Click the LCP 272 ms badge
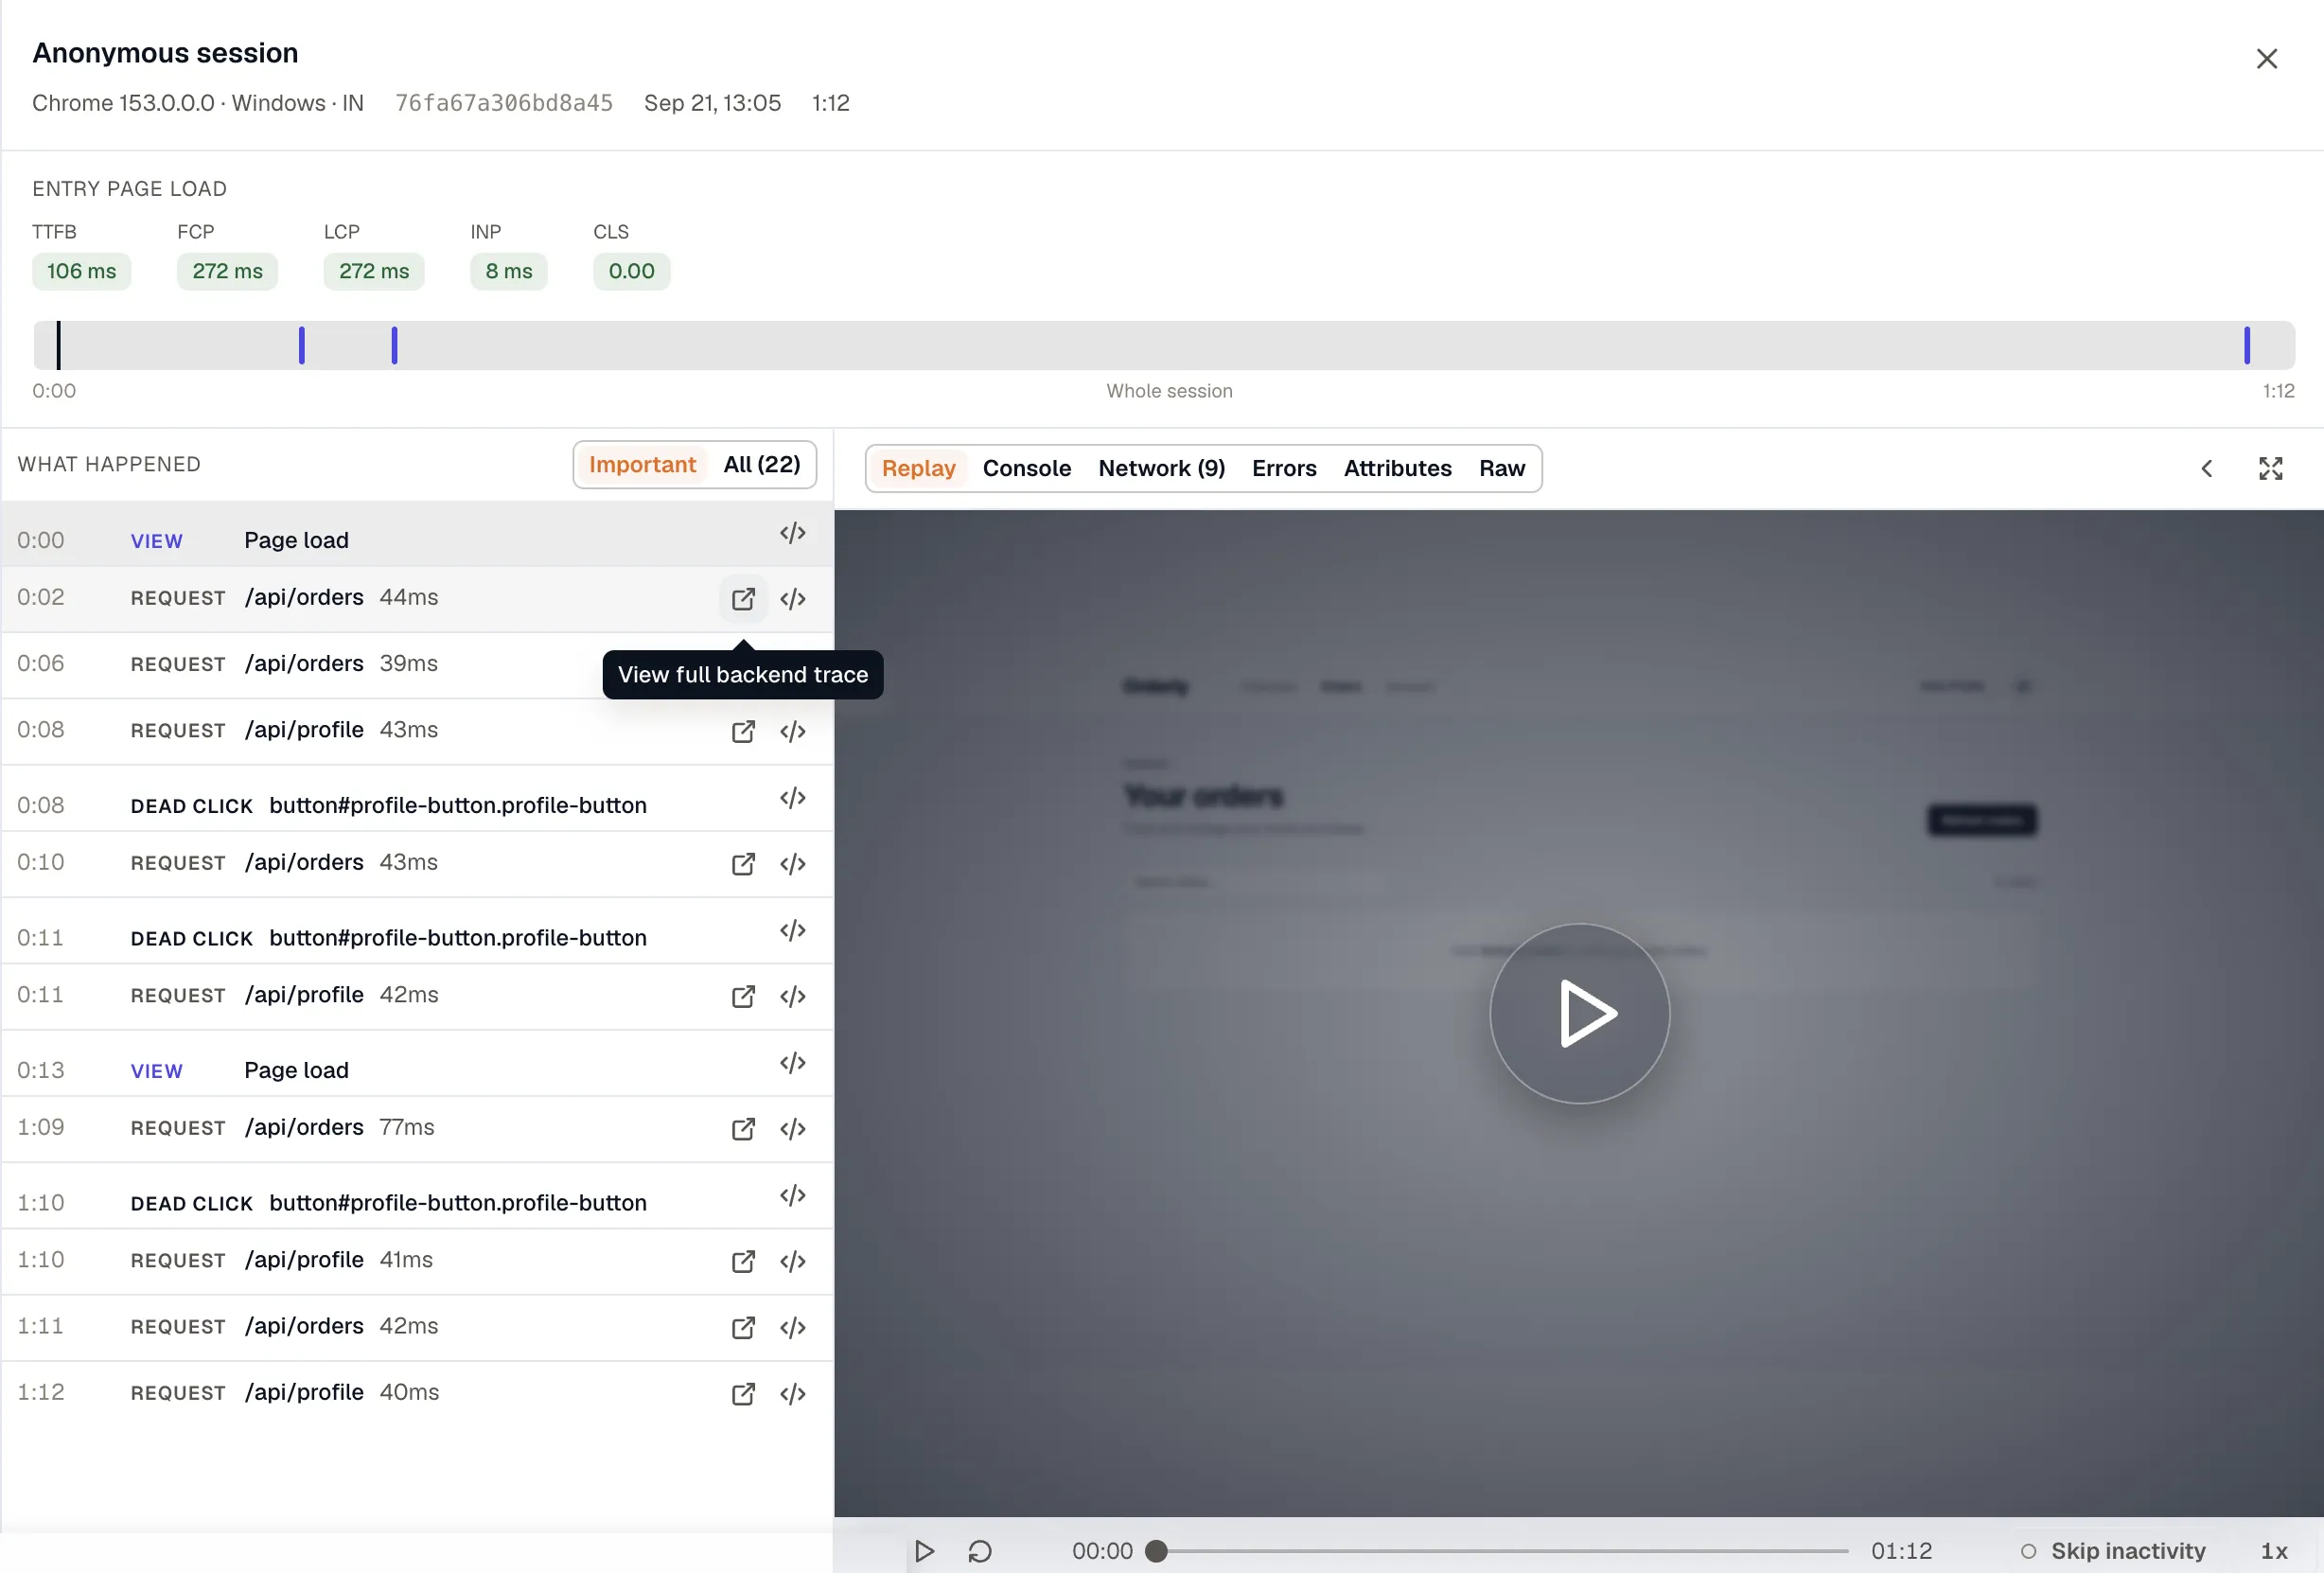The image size is (2324, 1573). [x=373, y=271]
